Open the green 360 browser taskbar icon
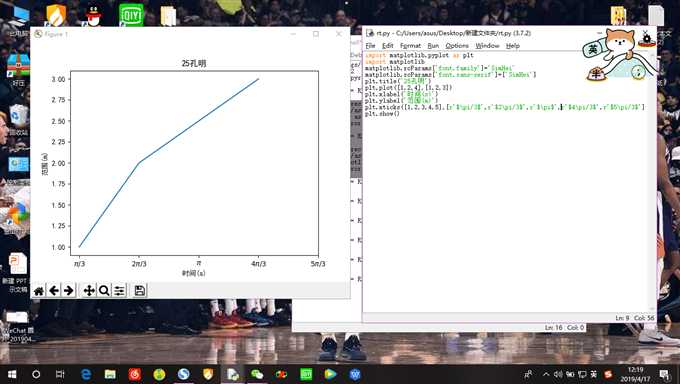680x384 pixels. coord(159,374)
